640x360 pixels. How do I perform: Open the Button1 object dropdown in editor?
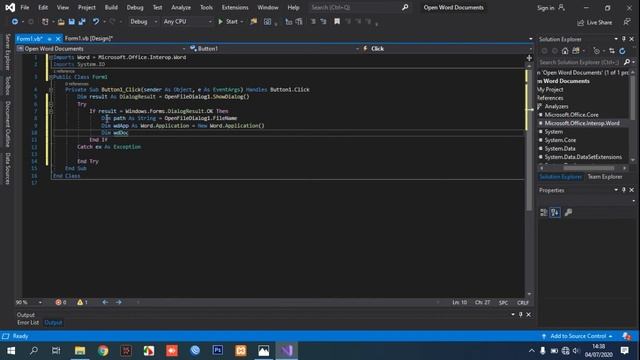pos(274,49)
